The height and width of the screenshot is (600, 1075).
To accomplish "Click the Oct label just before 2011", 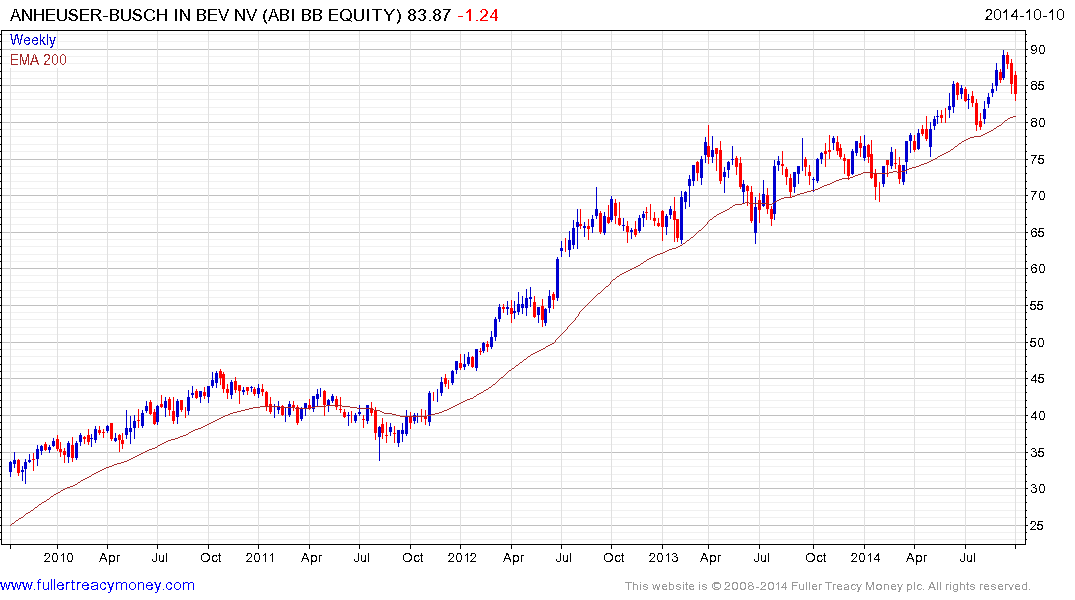I will tap(210, 557).
